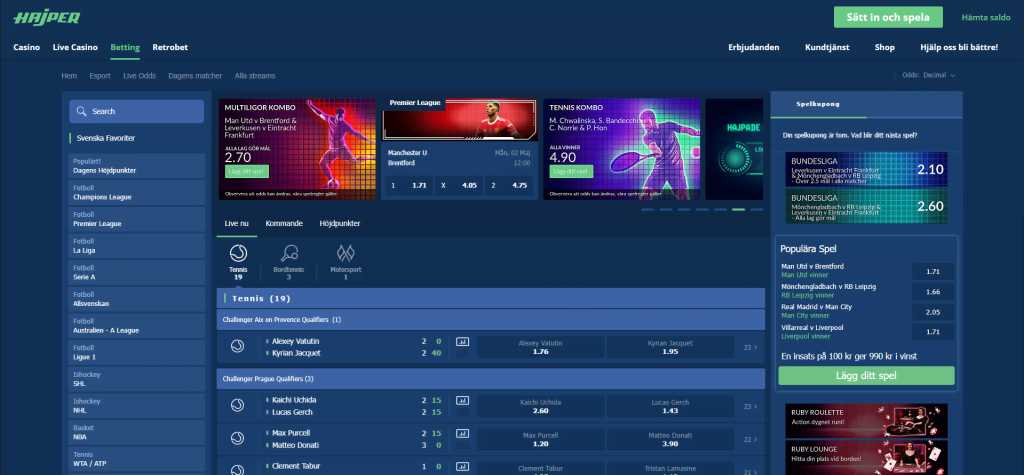Open Dagens matcher
This screenshot has height=475, width=1024.
pos(195,76)
